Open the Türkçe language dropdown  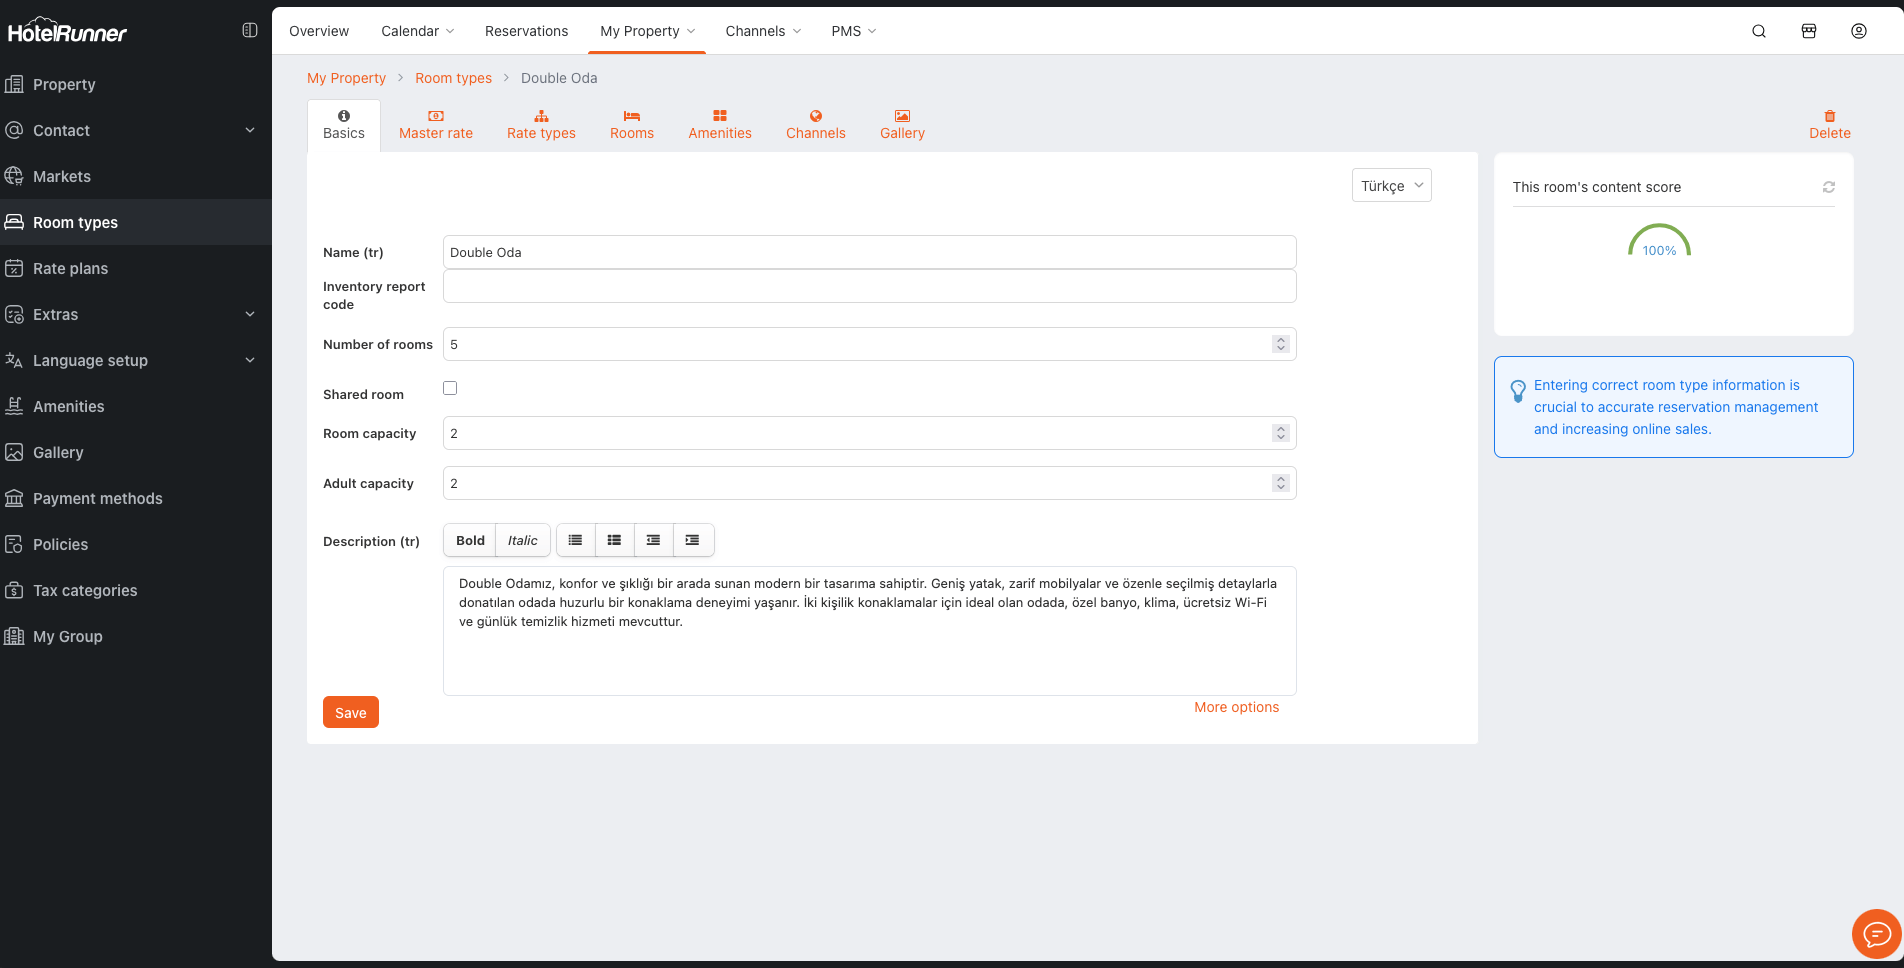coord(1391,186)
